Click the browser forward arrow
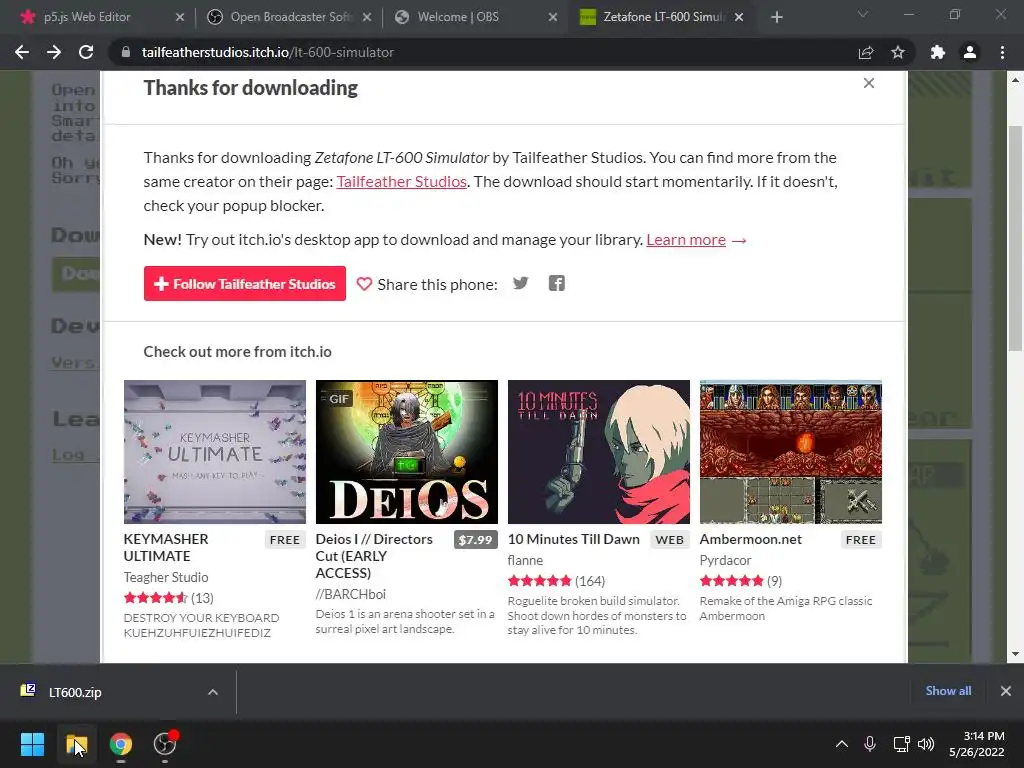The width and height of the screenshot is (1024, 768). pyautogui.click(x=54, y=52)
